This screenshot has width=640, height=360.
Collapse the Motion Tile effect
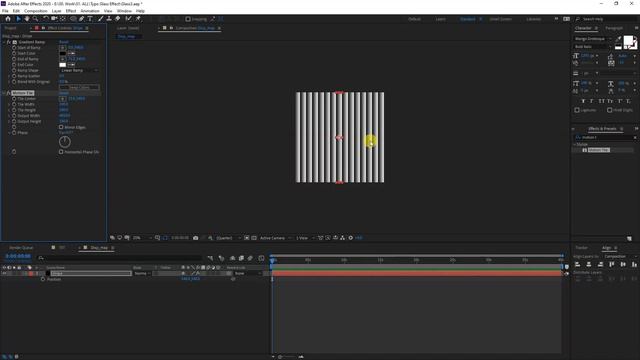point(4,93)
